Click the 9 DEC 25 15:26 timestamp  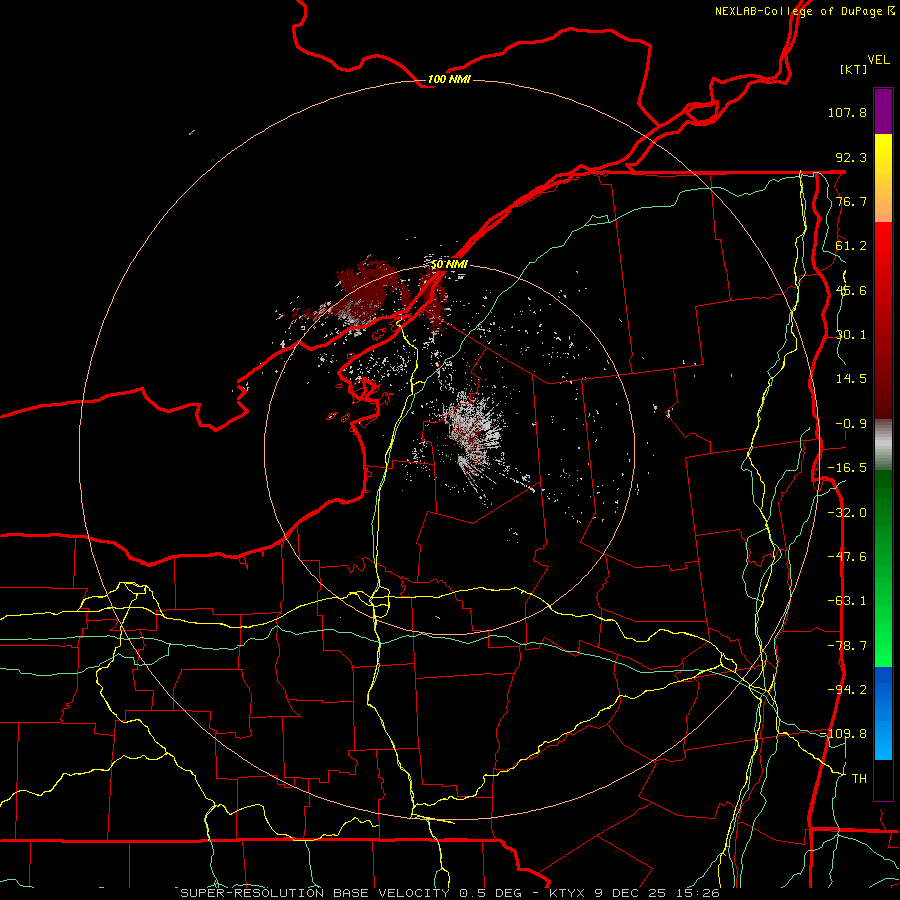pos(657,893)
